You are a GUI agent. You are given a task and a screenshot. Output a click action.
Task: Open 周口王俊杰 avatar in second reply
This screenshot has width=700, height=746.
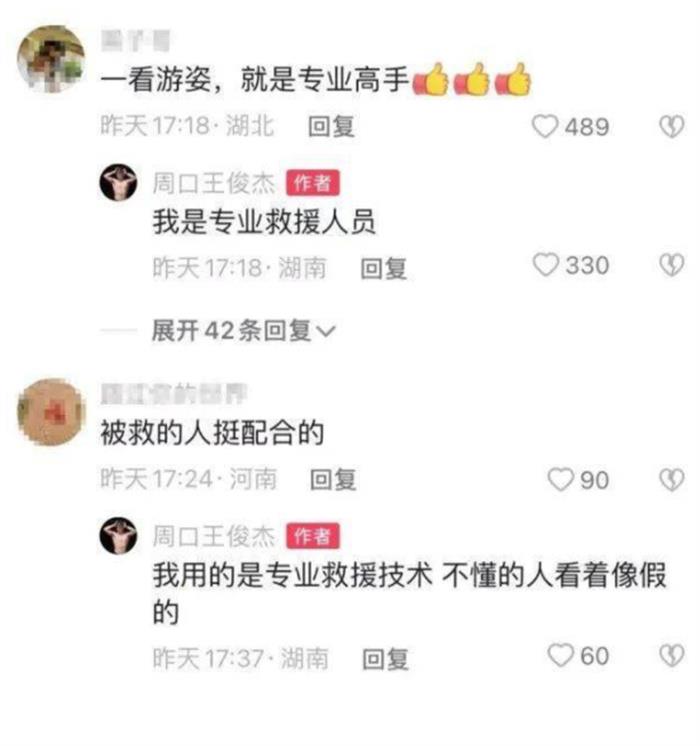[x=118, y=536]
